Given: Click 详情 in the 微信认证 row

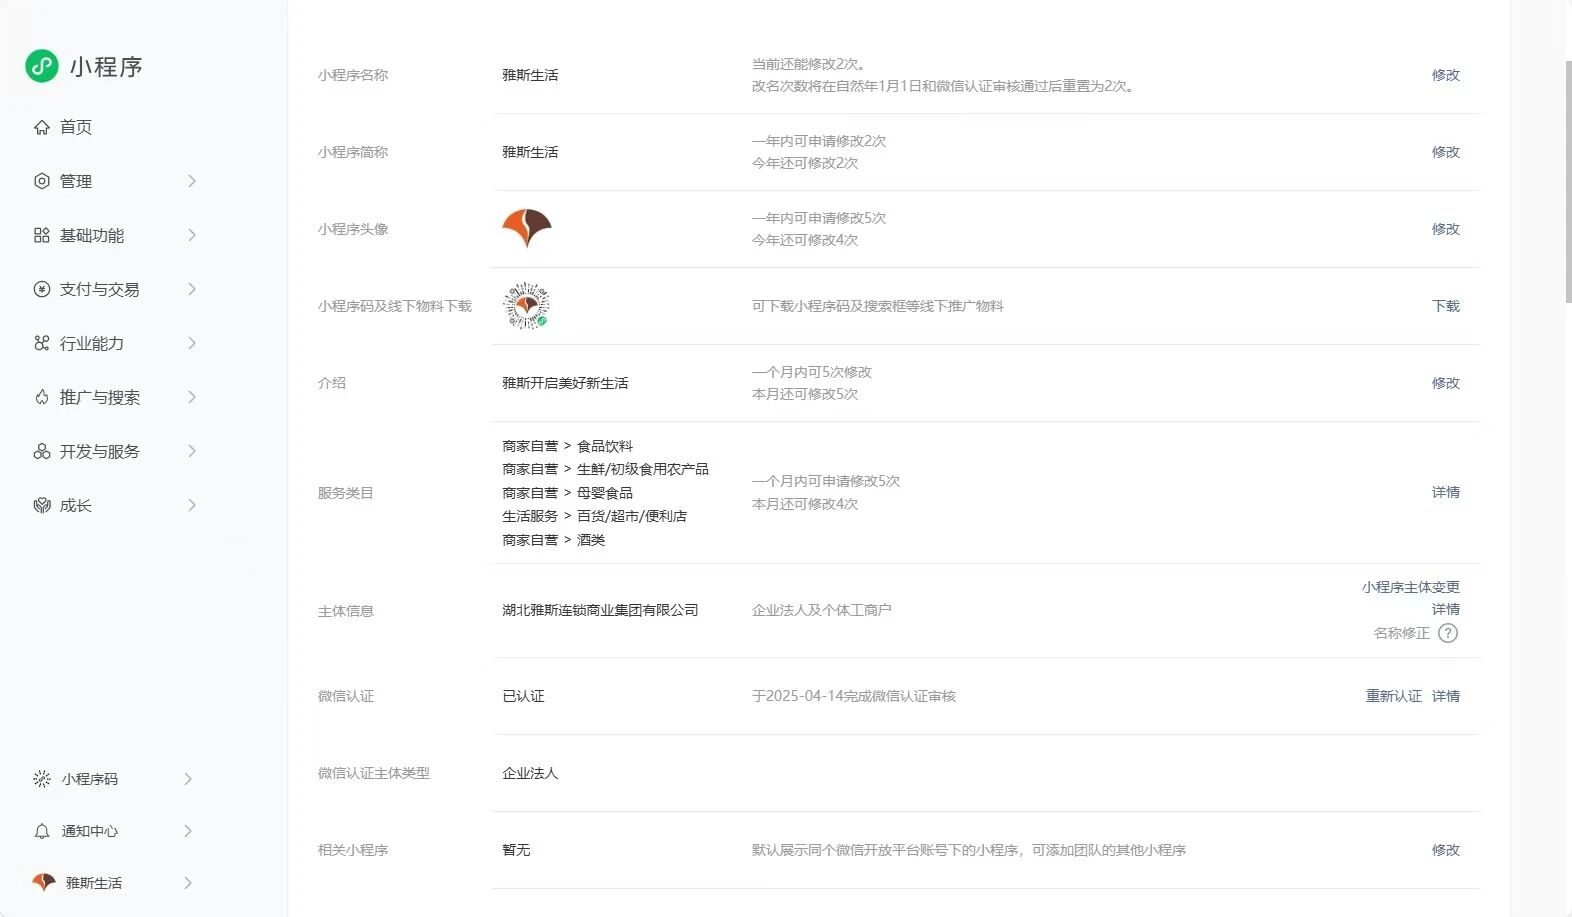Looking at the screenshot, I should tap(1446, 696).
